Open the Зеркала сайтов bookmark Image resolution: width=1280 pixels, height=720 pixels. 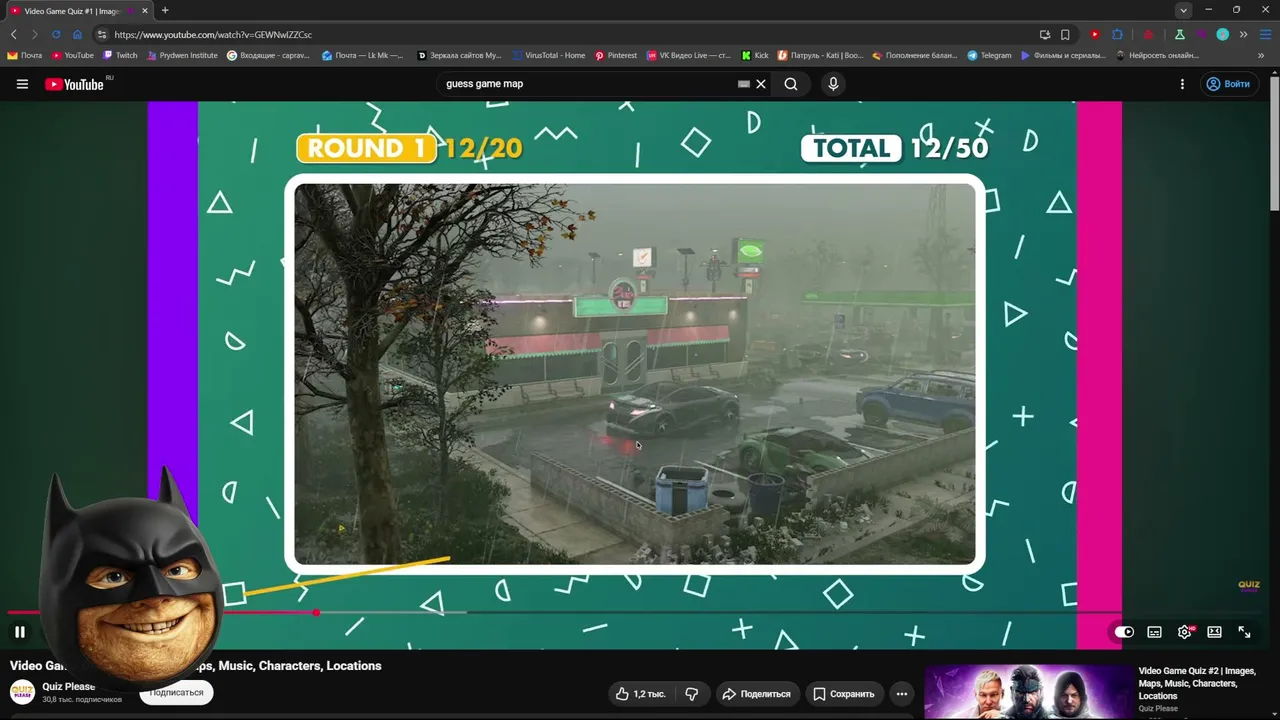click(x=459, y=56)
